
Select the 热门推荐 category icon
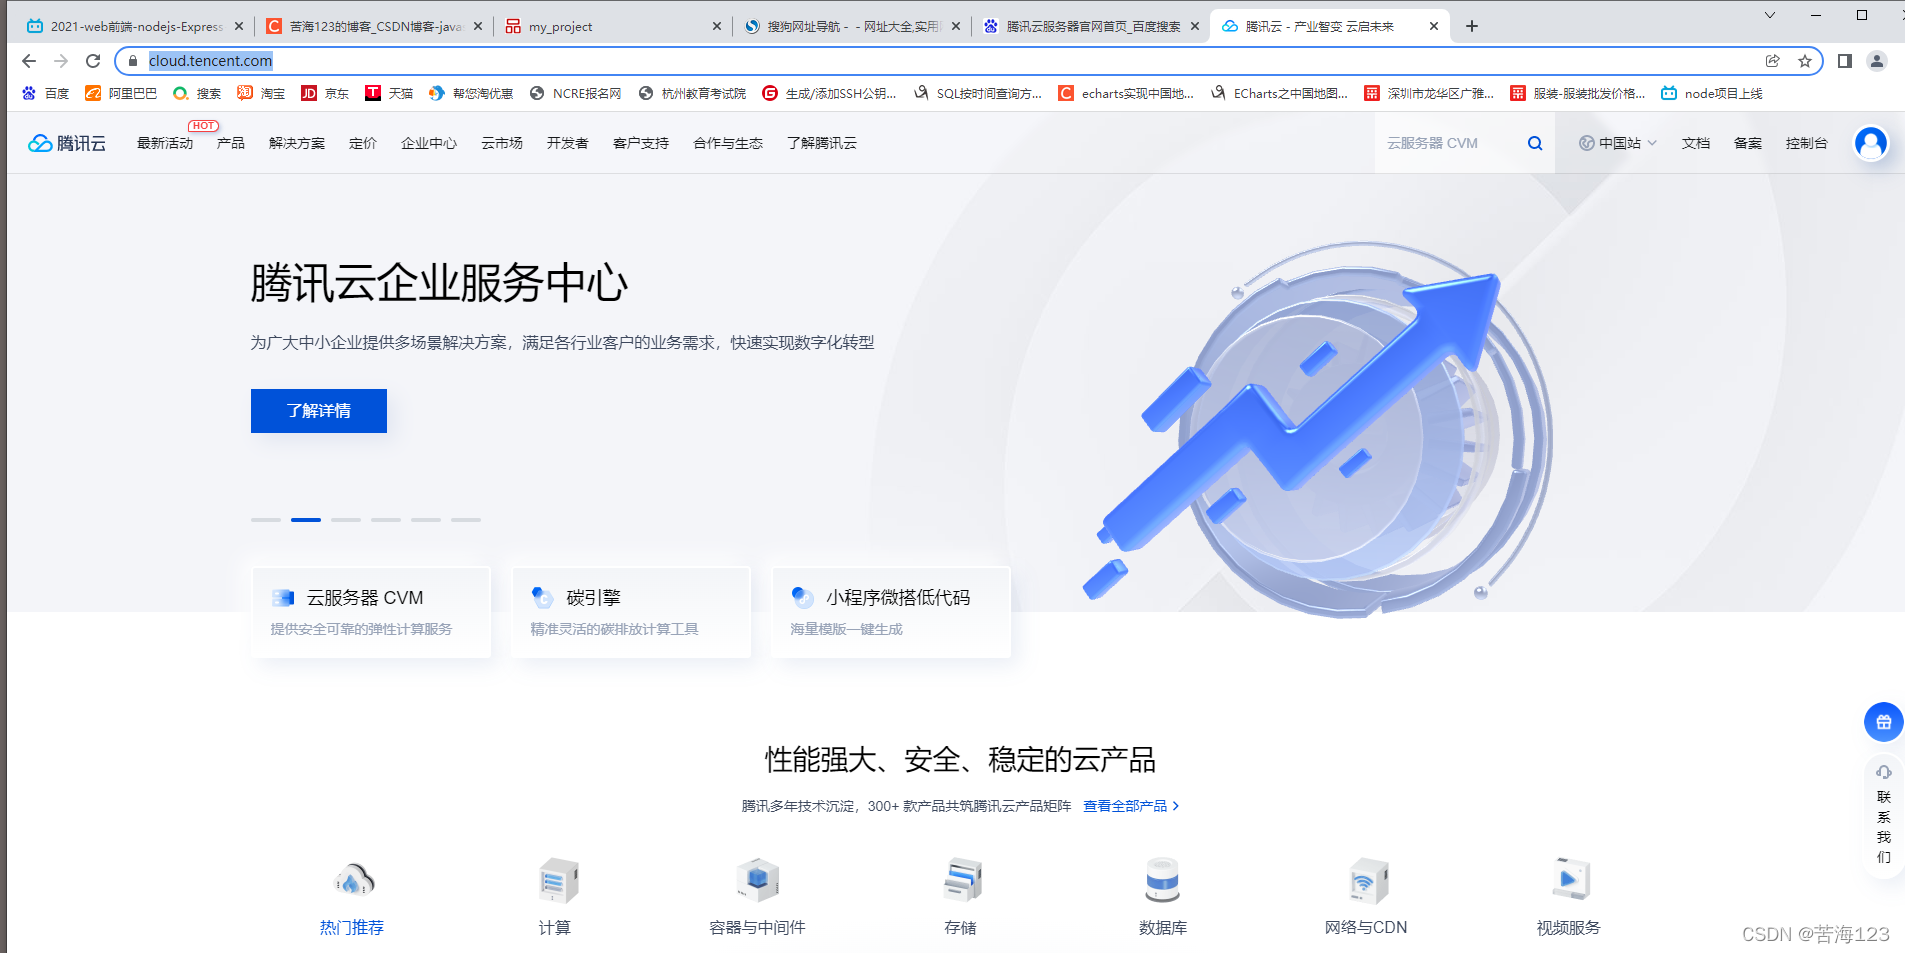353,881
